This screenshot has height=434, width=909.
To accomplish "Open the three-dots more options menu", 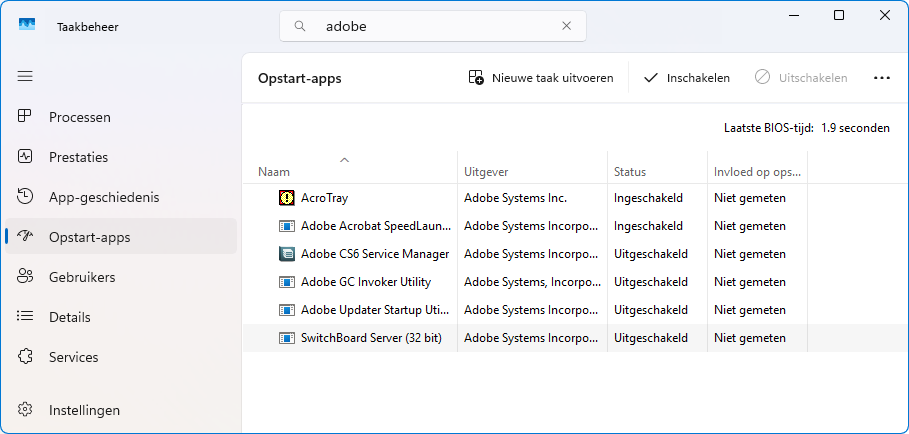I will pos(881,78).
